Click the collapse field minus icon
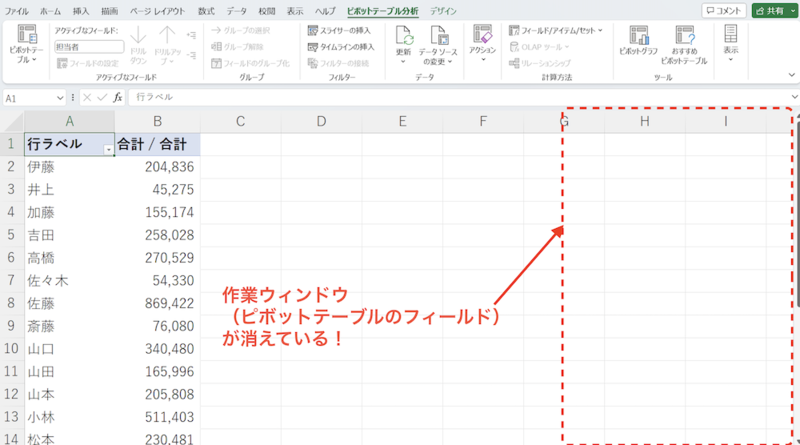This screenshot has width=800, height=445. click(x=191, y=55)
